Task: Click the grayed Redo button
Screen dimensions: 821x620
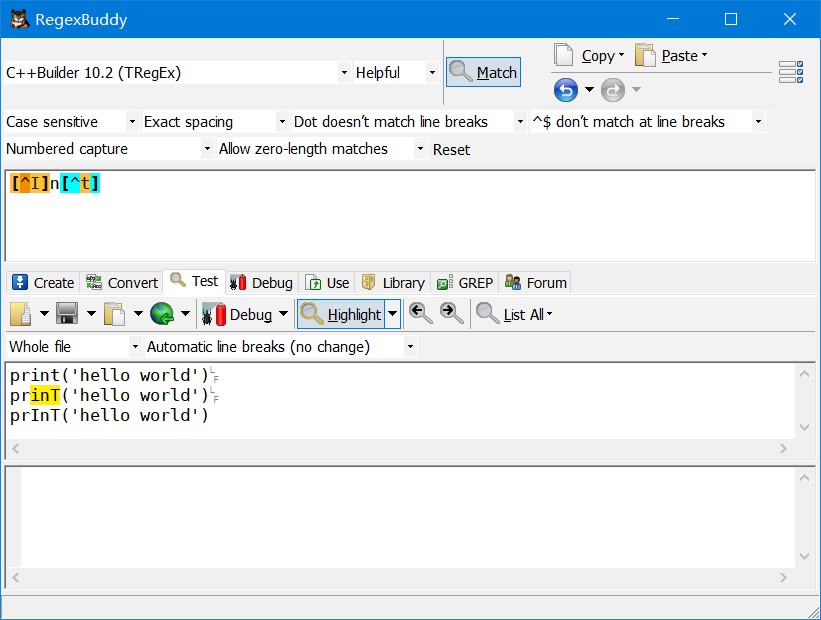Action: click(x=613, y=90)
